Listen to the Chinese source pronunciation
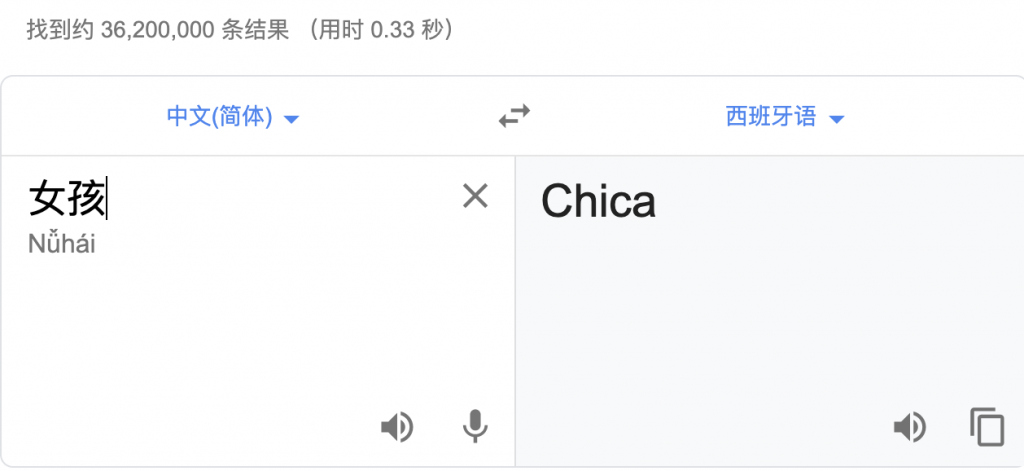 click(396, 428)
